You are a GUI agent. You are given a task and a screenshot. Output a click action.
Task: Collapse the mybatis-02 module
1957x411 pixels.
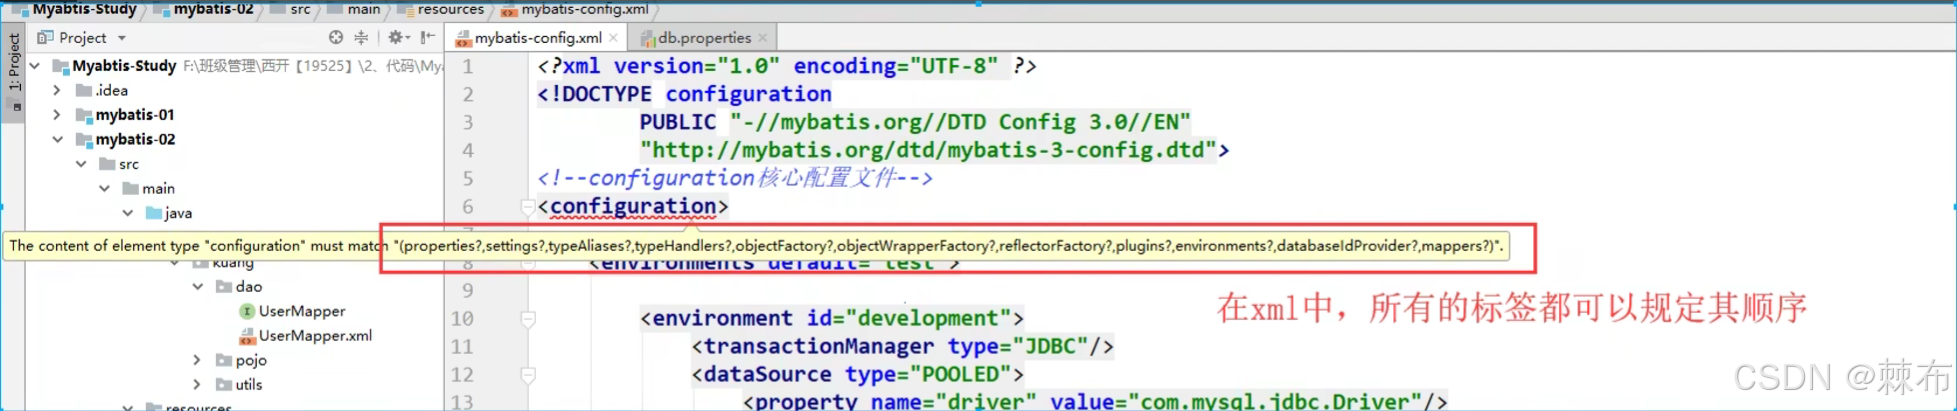point(57,139)
